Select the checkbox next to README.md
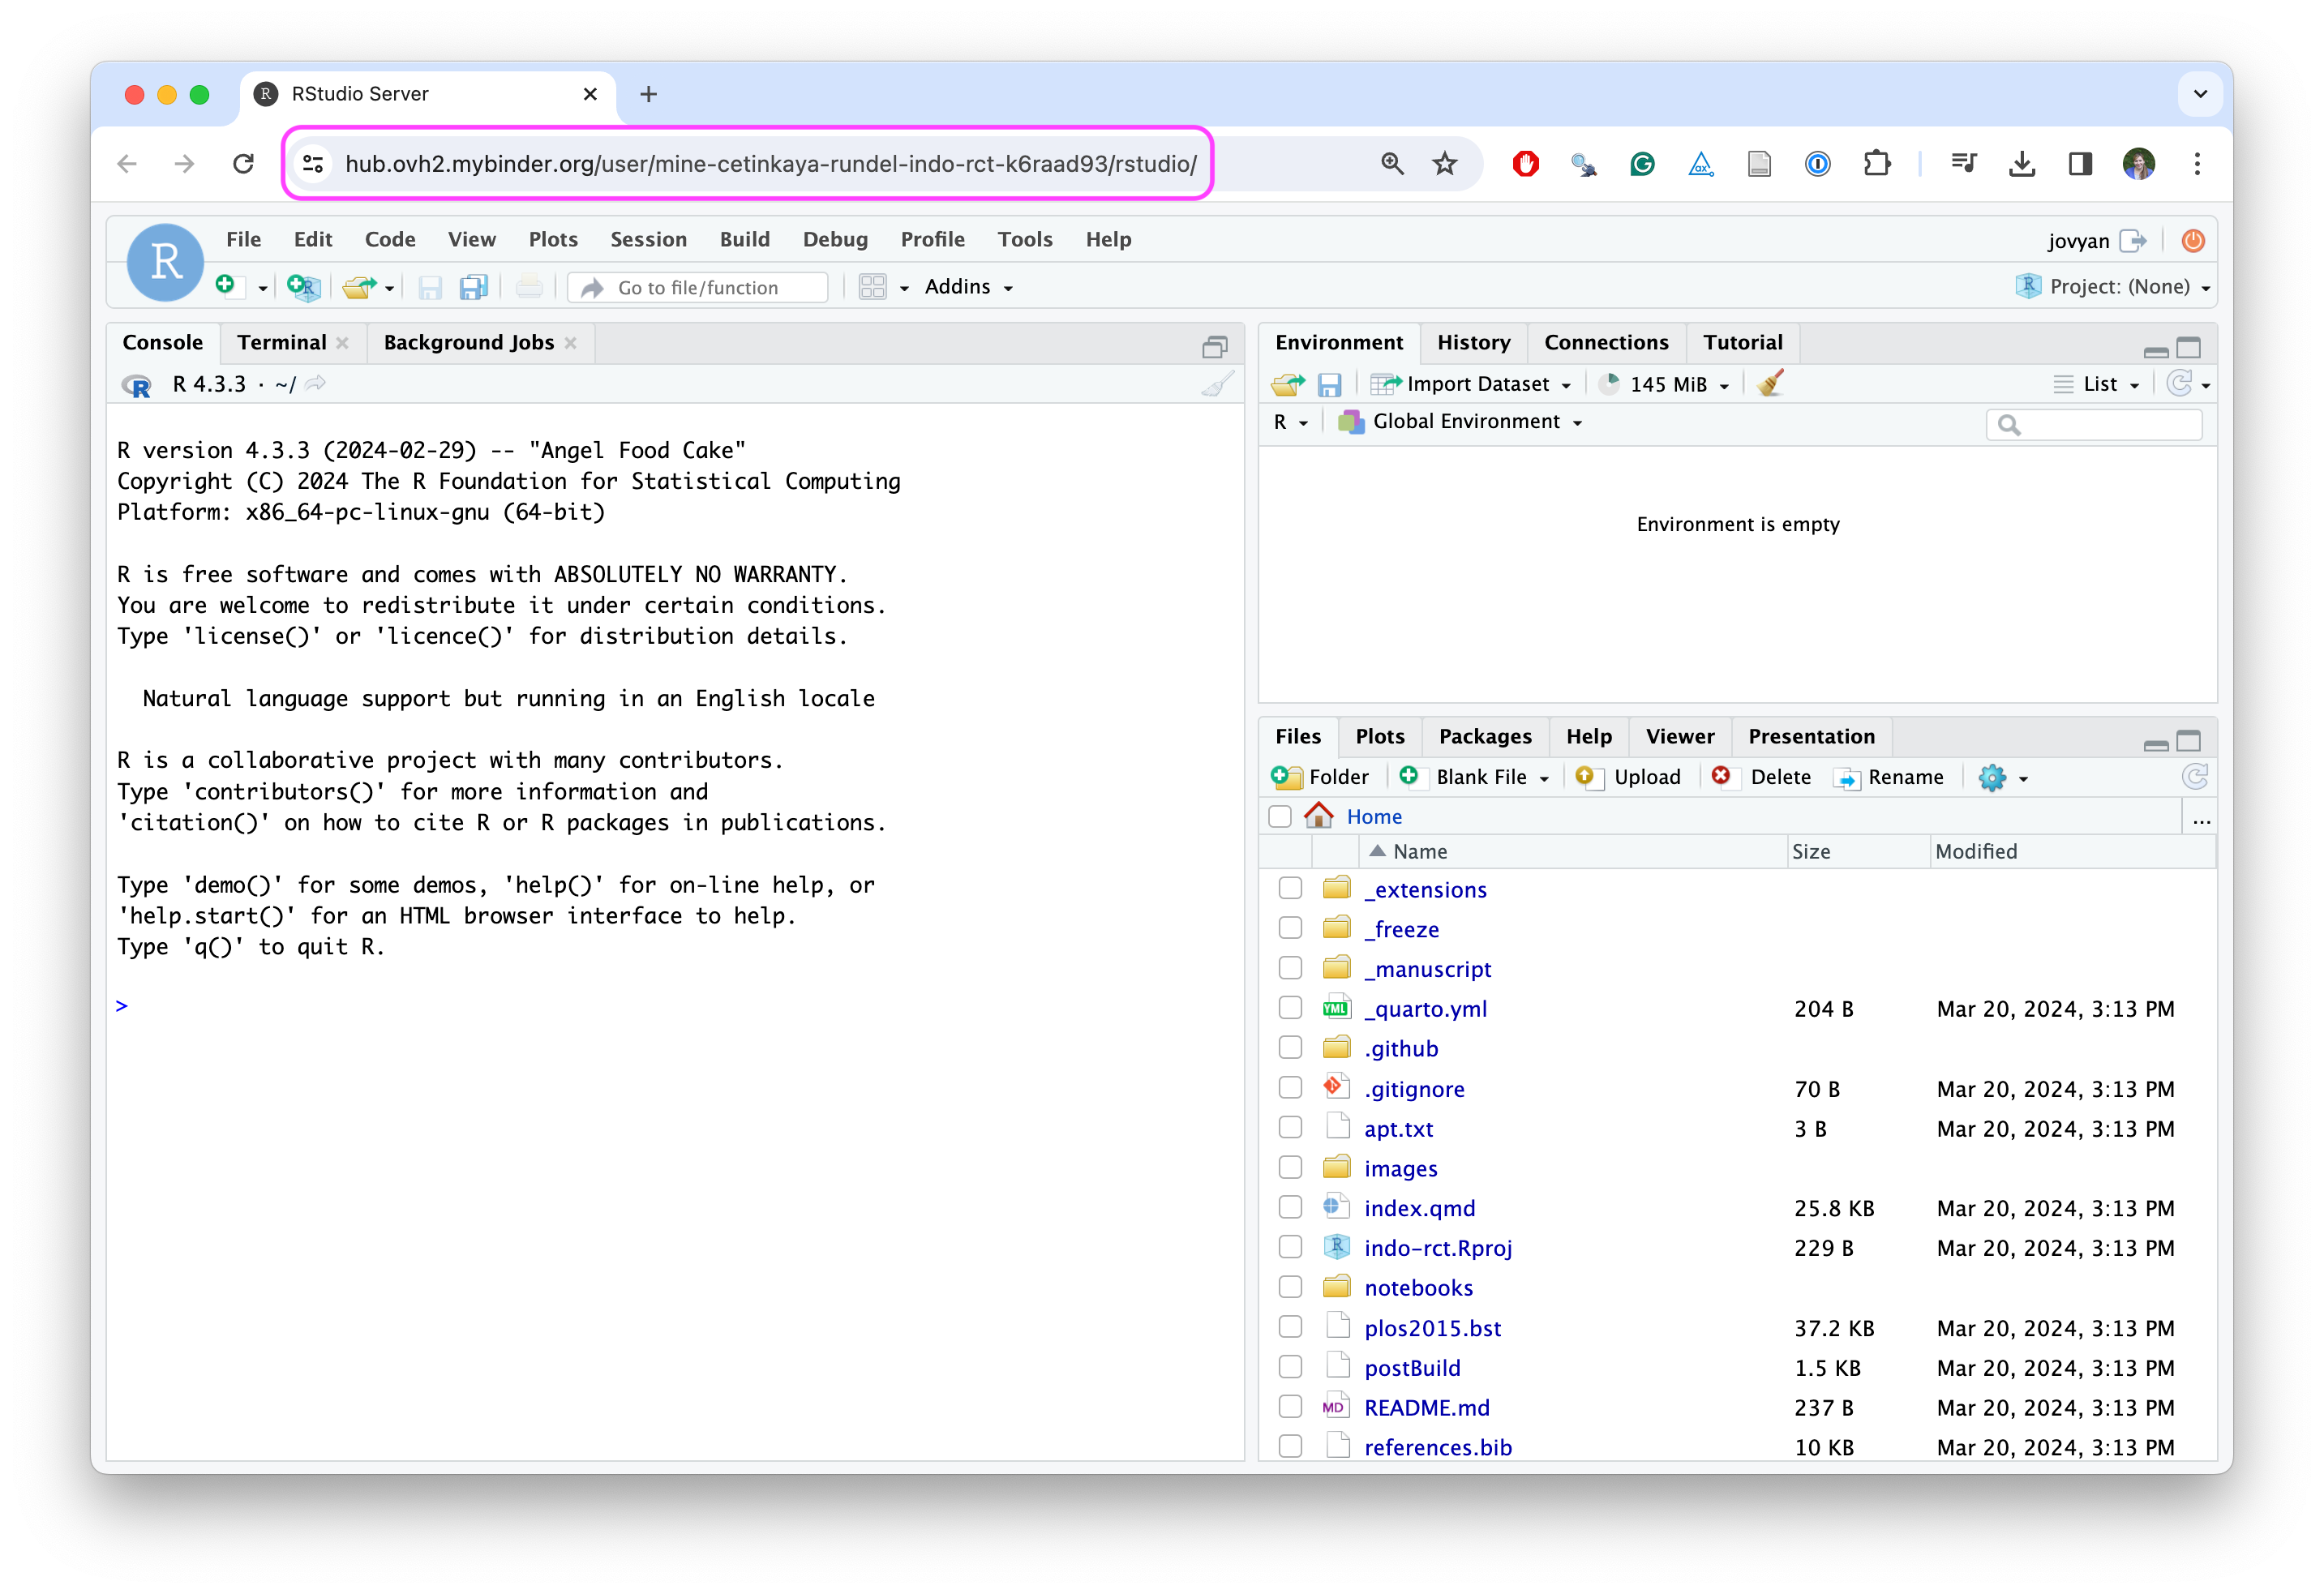 [x=1289, y=1406]
